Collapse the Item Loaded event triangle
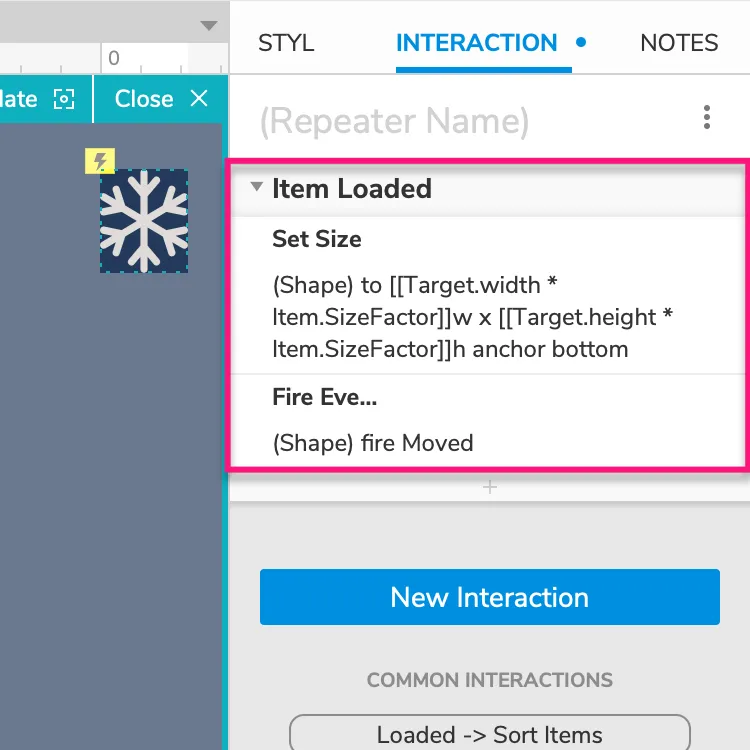The height and width of the screenshot is (750, 750). tap(257, 187)
